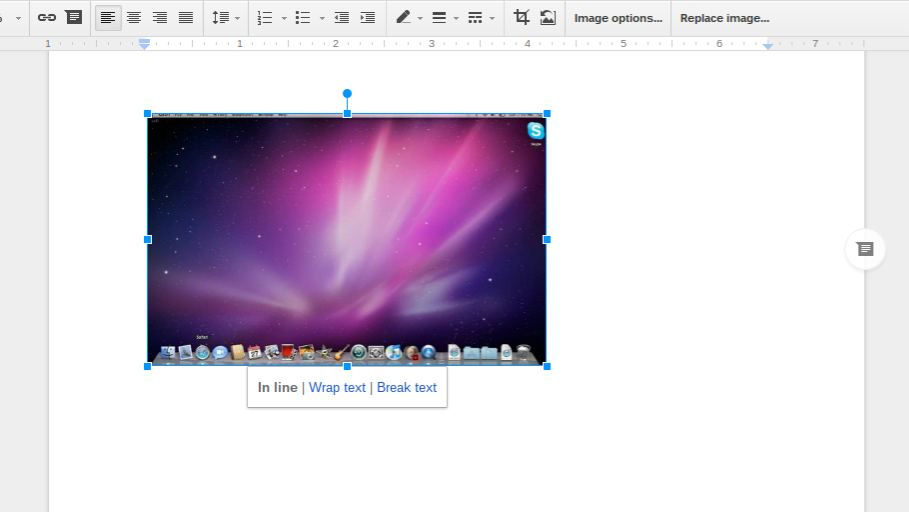
Task: Click bottom-middle resize handle of image
Action: coord(347,366)
